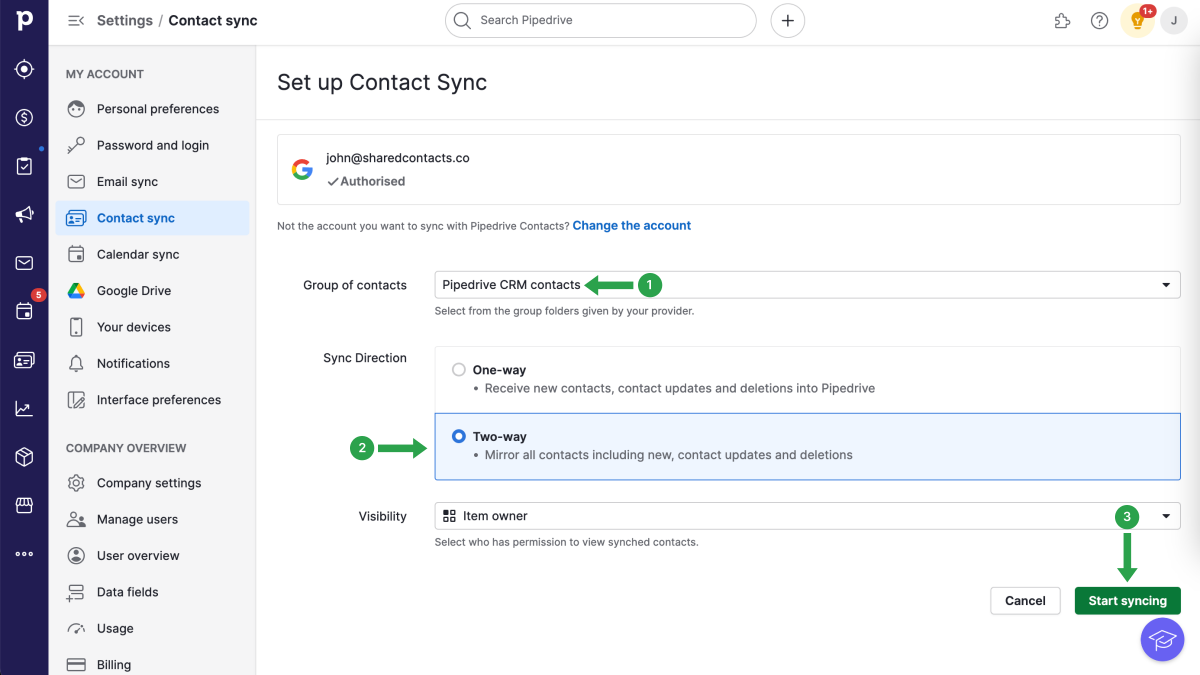Open Usage settings

pyautogui.click(x=152, y=628)
